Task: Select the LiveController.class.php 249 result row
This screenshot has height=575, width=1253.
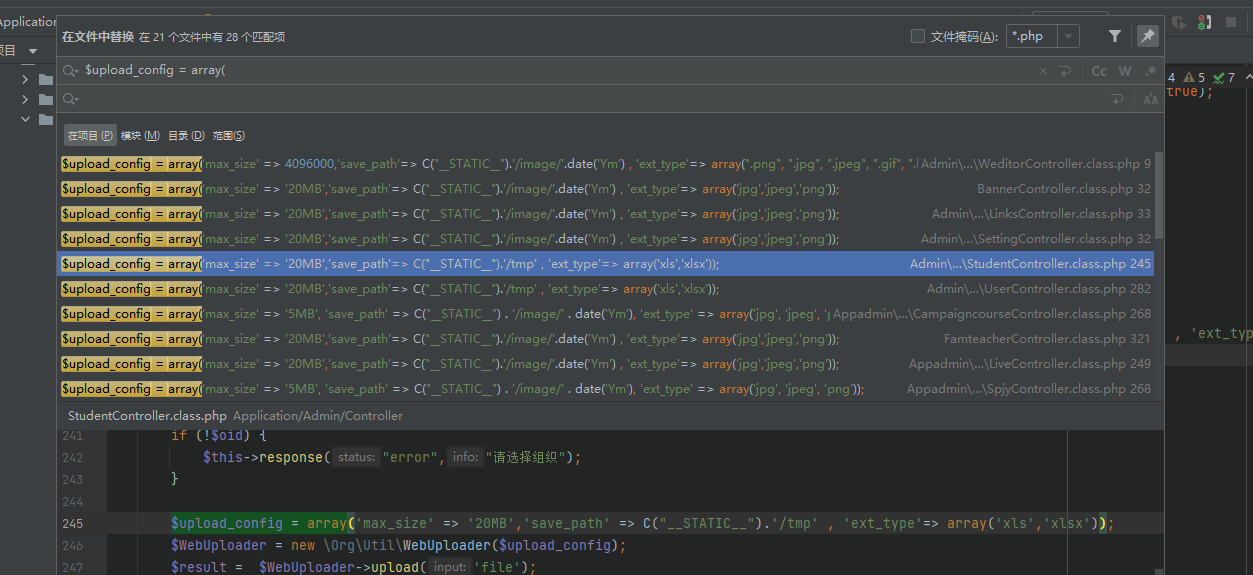Action: point(606,363)
